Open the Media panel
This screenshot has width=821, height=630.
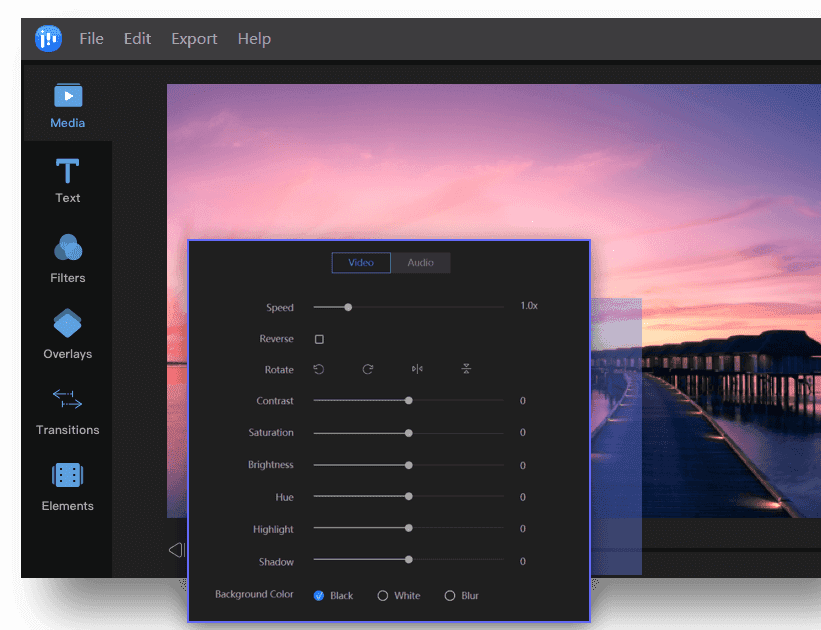[x=67, y=105]
